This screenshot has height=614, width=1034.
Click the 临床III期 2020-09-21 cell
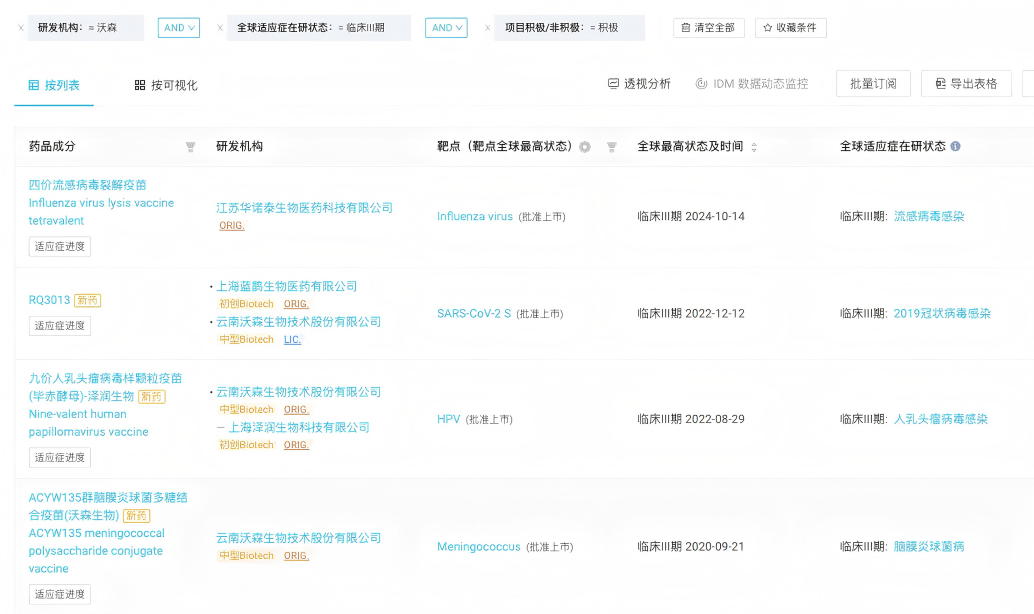[x=690, y=547]
